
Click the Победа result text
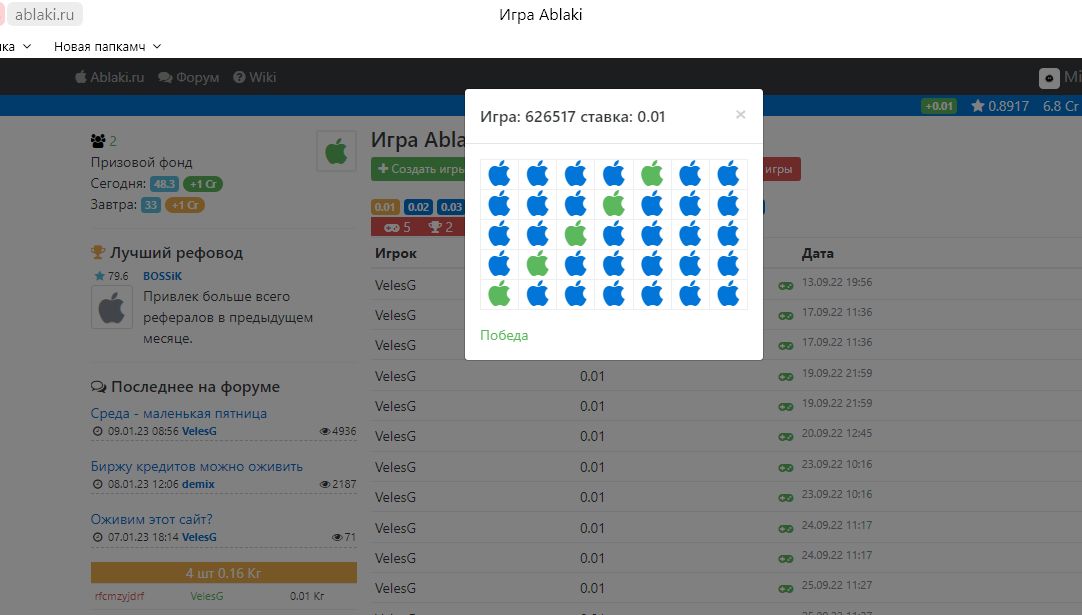click(x=504, y=335)
